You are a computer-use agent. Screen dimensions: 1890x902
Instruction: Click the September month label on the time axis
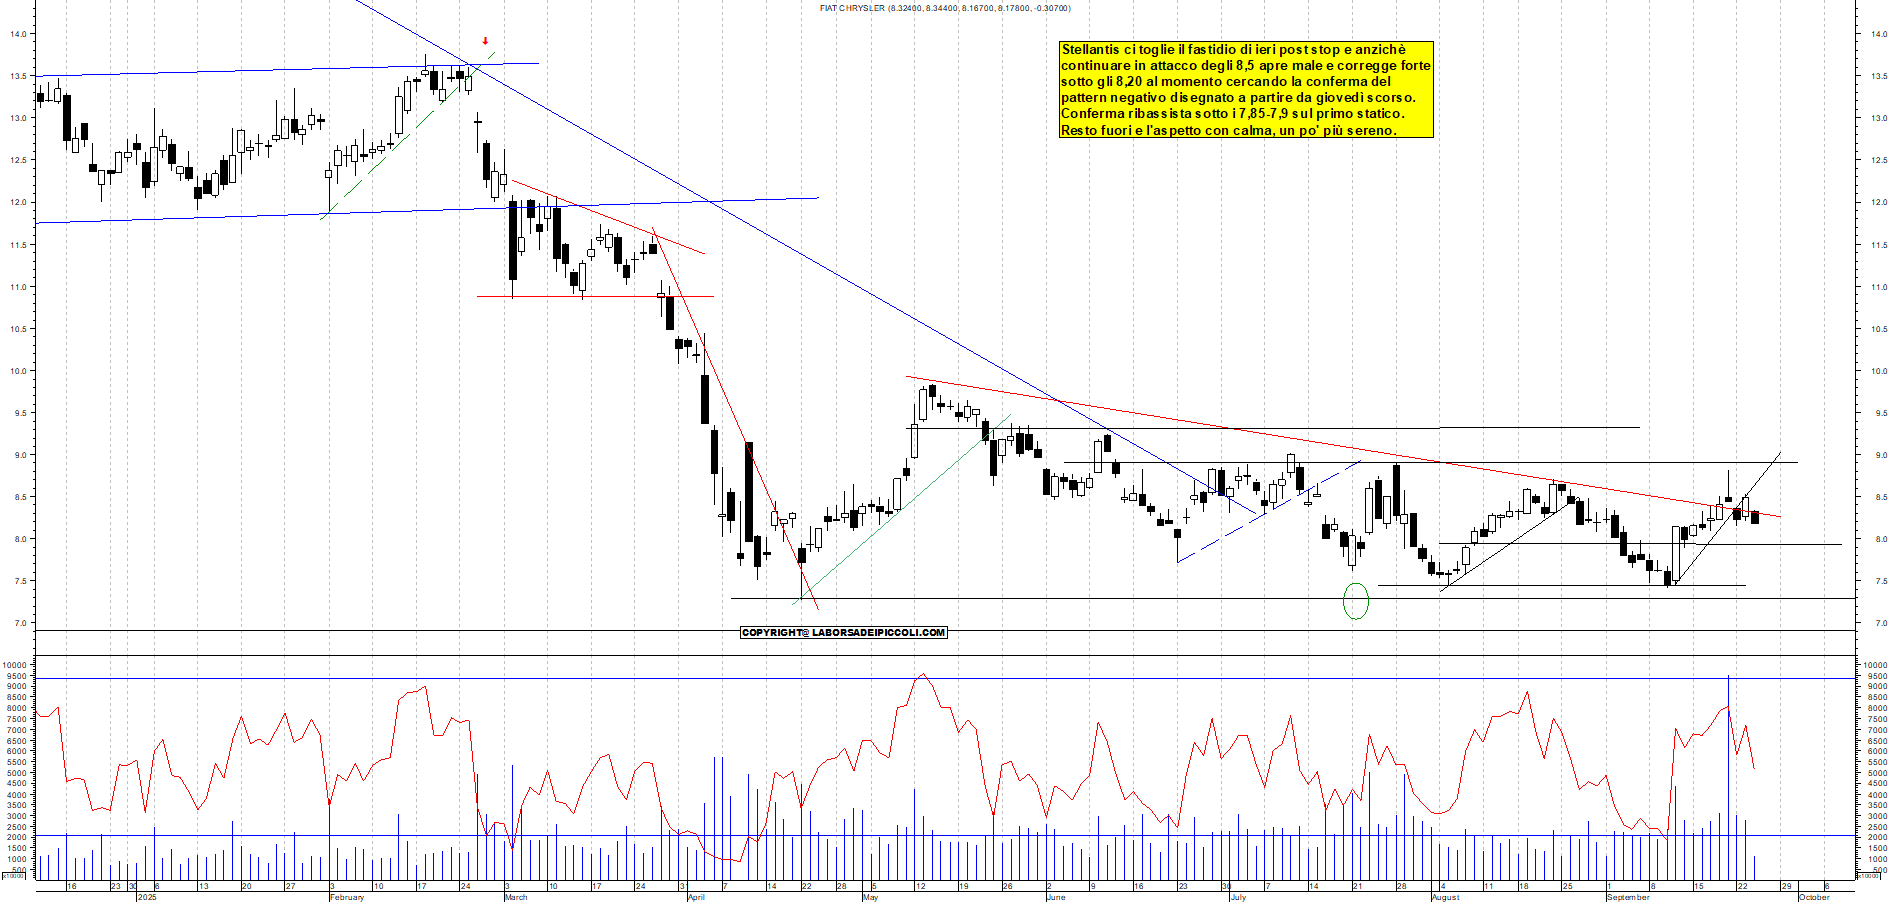[x=1628, y=897]
